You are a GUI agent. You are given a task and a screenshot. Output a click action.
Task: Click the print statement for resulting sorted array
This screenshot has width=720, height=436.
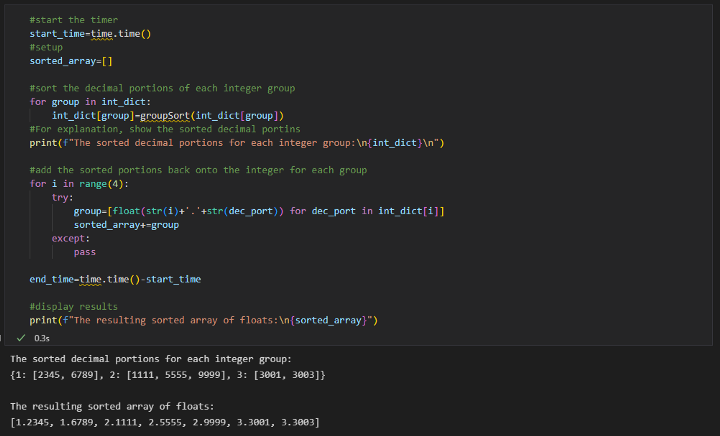[203, 320]
